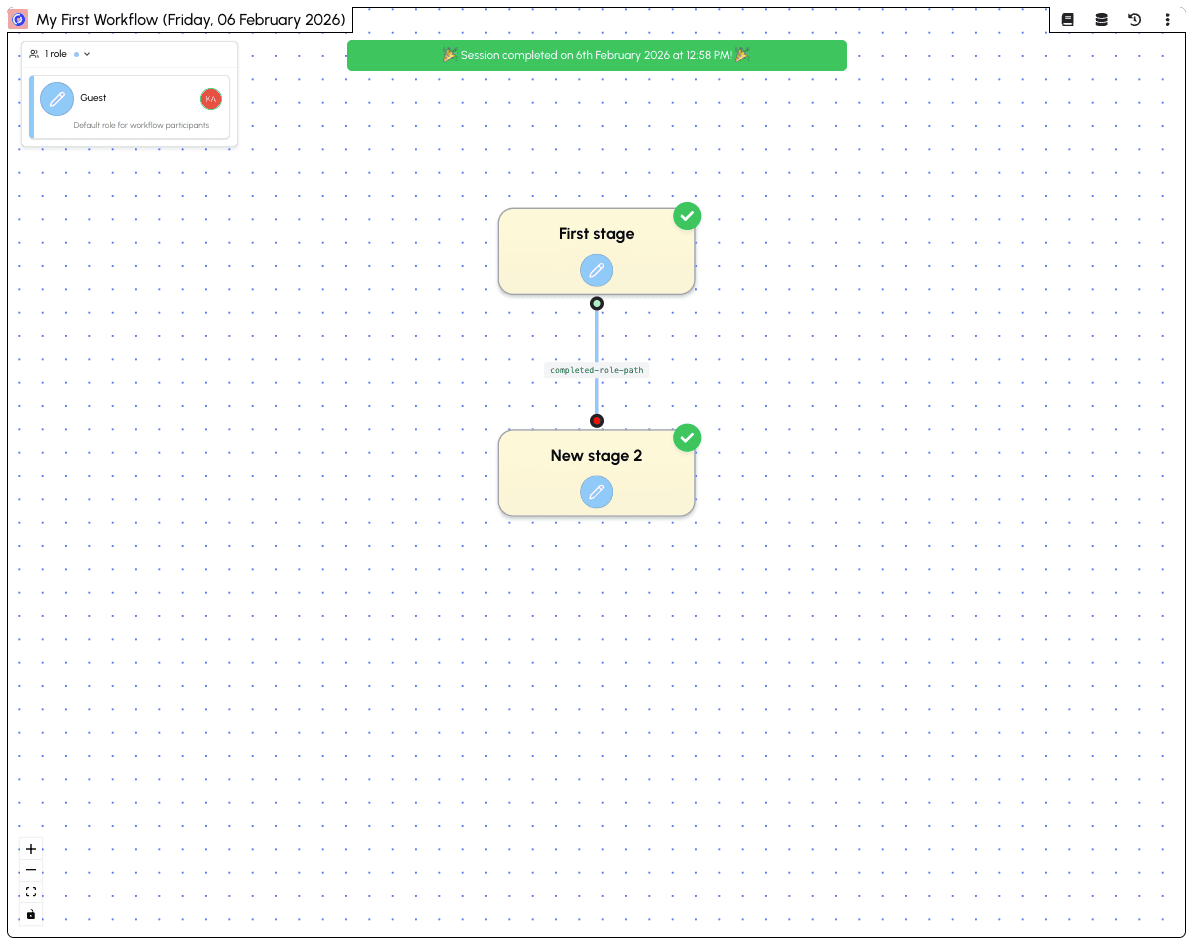Image resolution: width=1193 pixels, height=945 pixels.
Task: Click the pencil icon in First stage
Action: pos(596,270)
